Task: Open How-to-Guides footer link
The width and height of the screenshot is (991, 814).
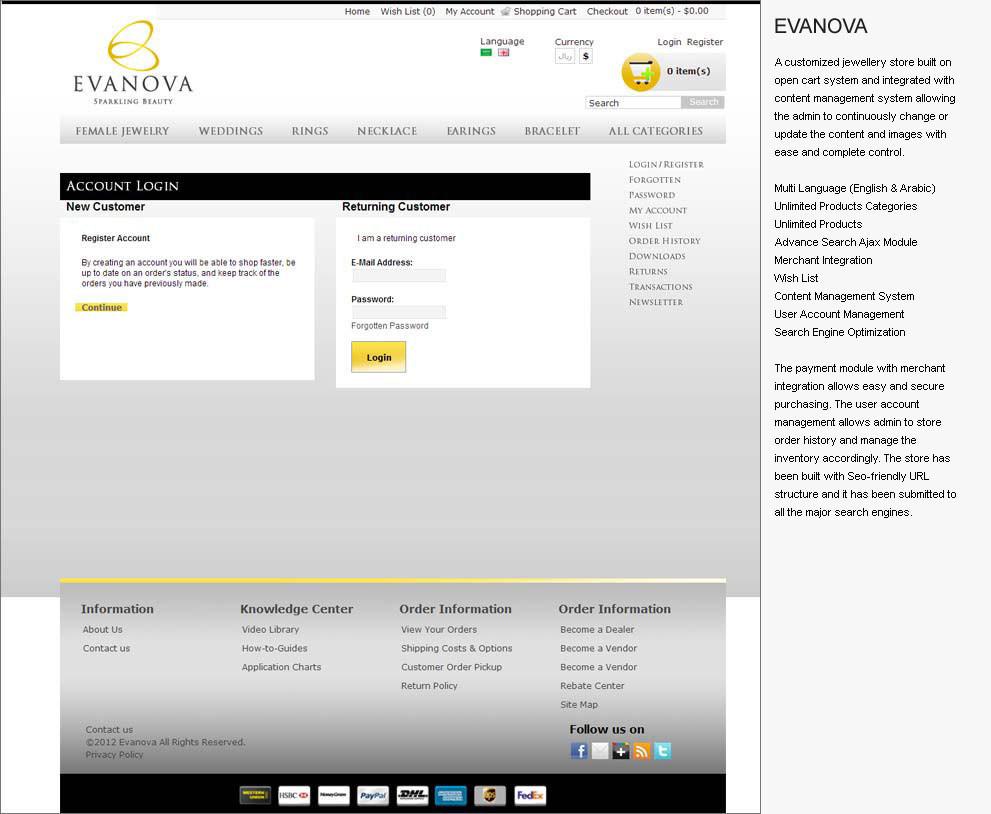Action: (274, 648)
